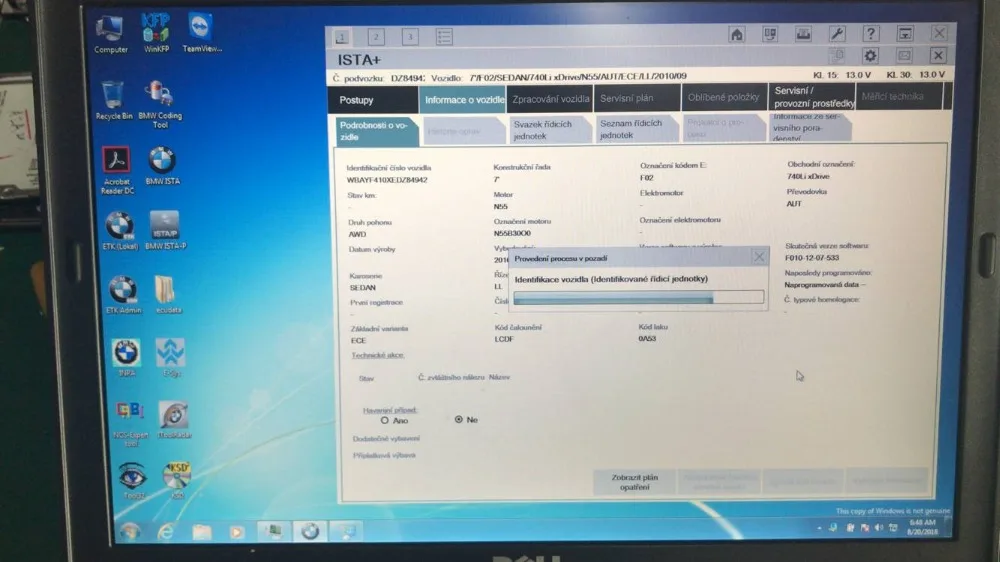Click the Technické akce link
Image resolution: width=1000 pixels, height=562 pixels.
(x=378, y=355)
